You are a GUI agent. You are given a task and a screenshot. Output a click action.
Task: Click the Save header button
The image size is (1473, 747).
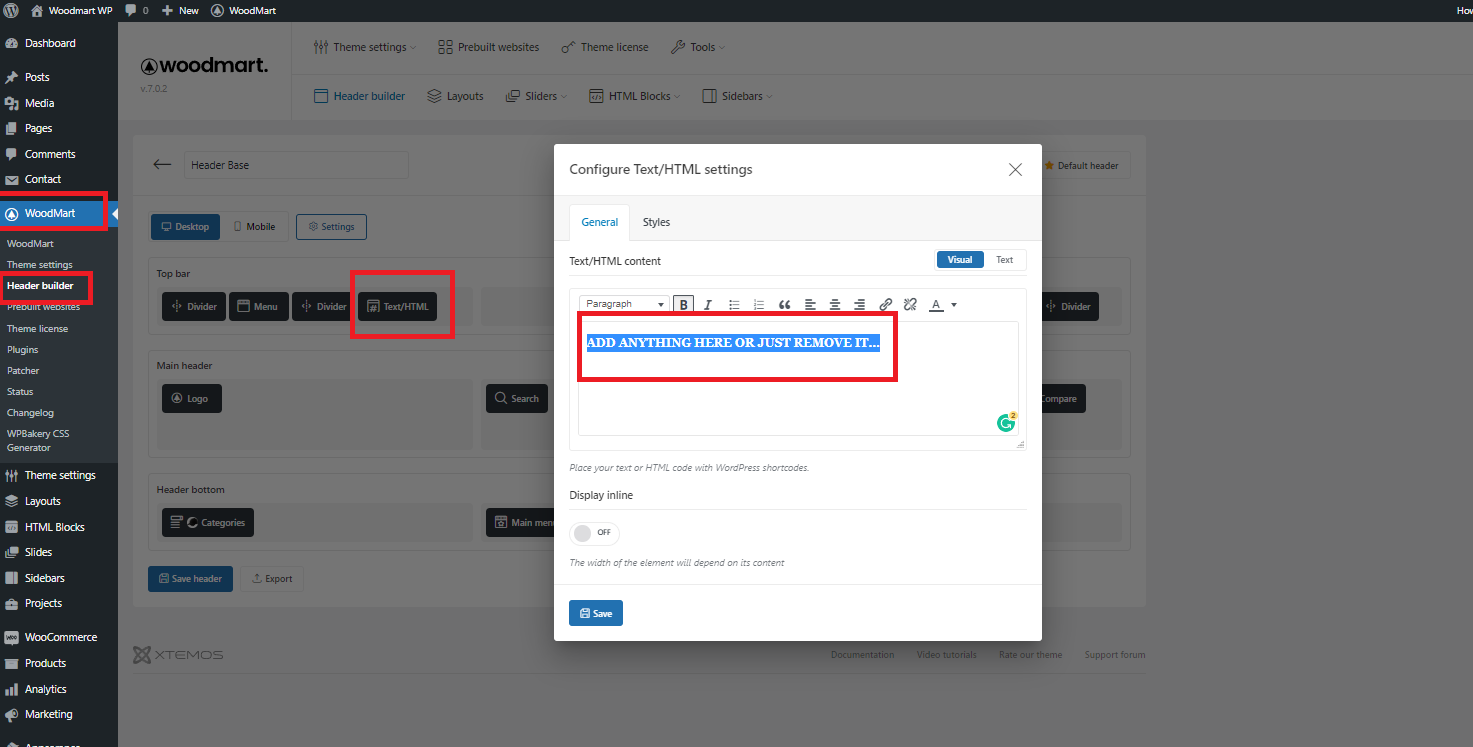tap(190, 578)
